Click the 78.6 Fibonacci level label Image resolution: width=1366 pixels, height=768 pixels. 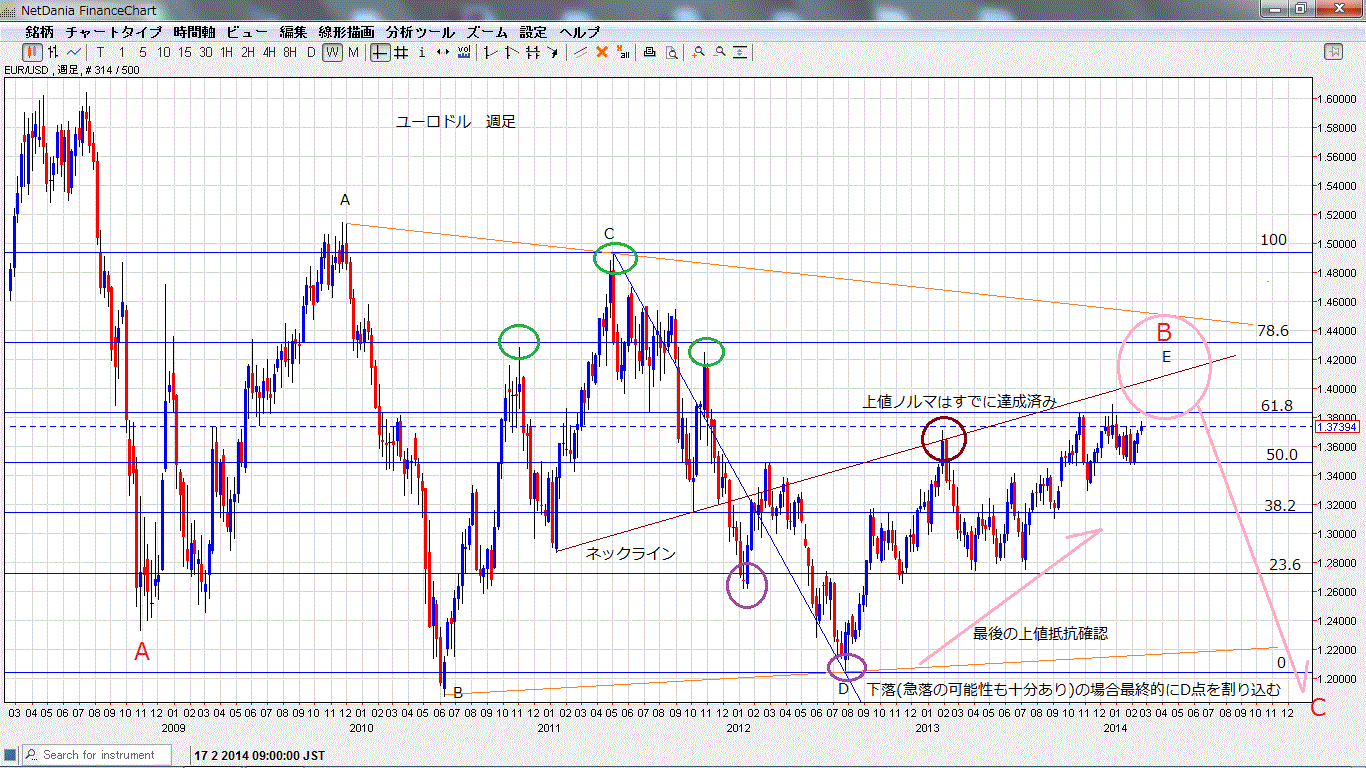click(1273, 330)
